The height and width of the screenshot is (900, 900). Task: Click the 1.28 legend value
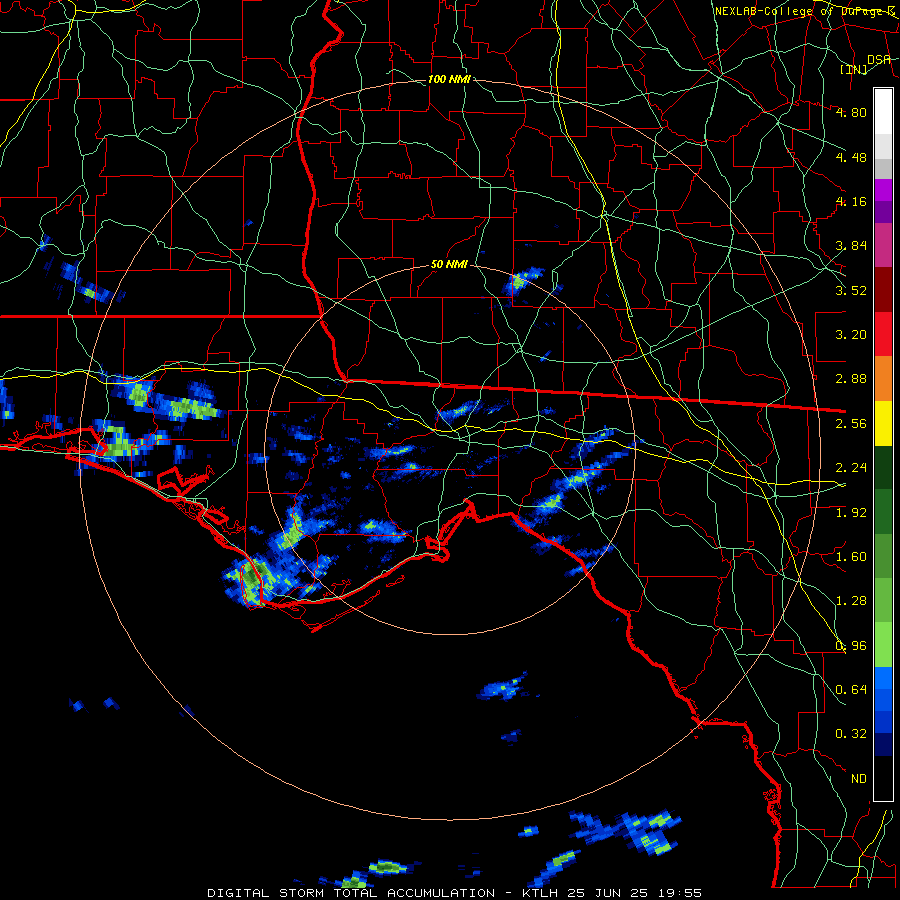(x=851, y=601)
